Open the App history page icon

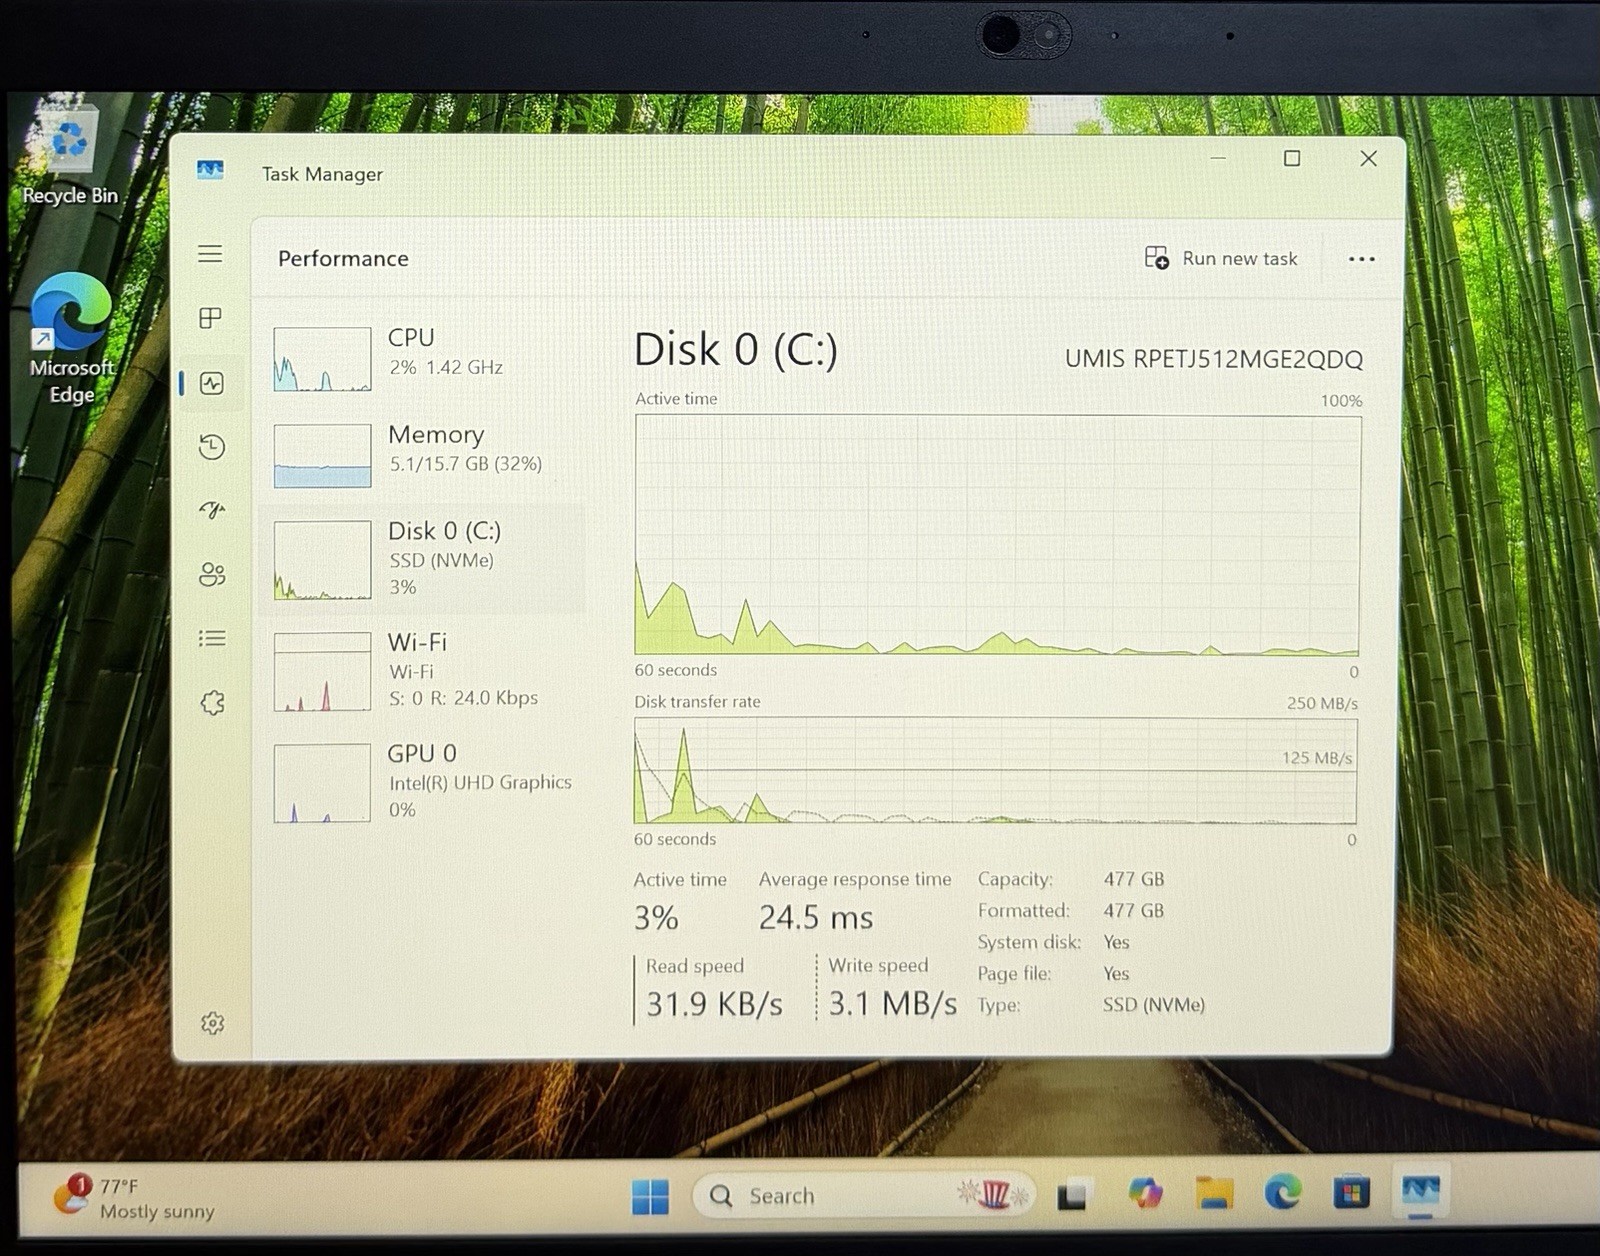coord(212,446)
